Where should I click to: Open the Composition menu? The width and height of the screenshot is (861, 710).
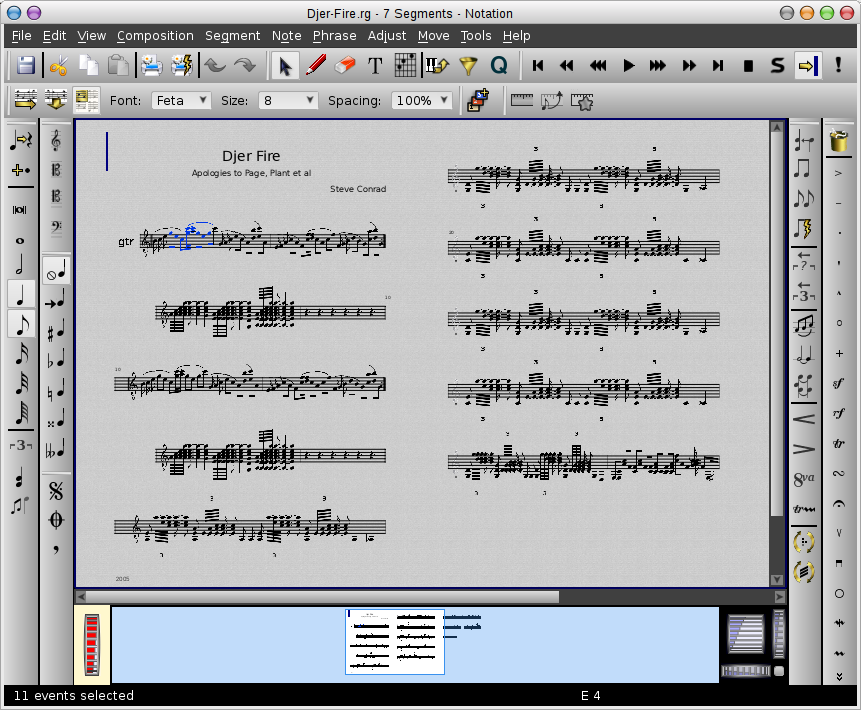155,36
